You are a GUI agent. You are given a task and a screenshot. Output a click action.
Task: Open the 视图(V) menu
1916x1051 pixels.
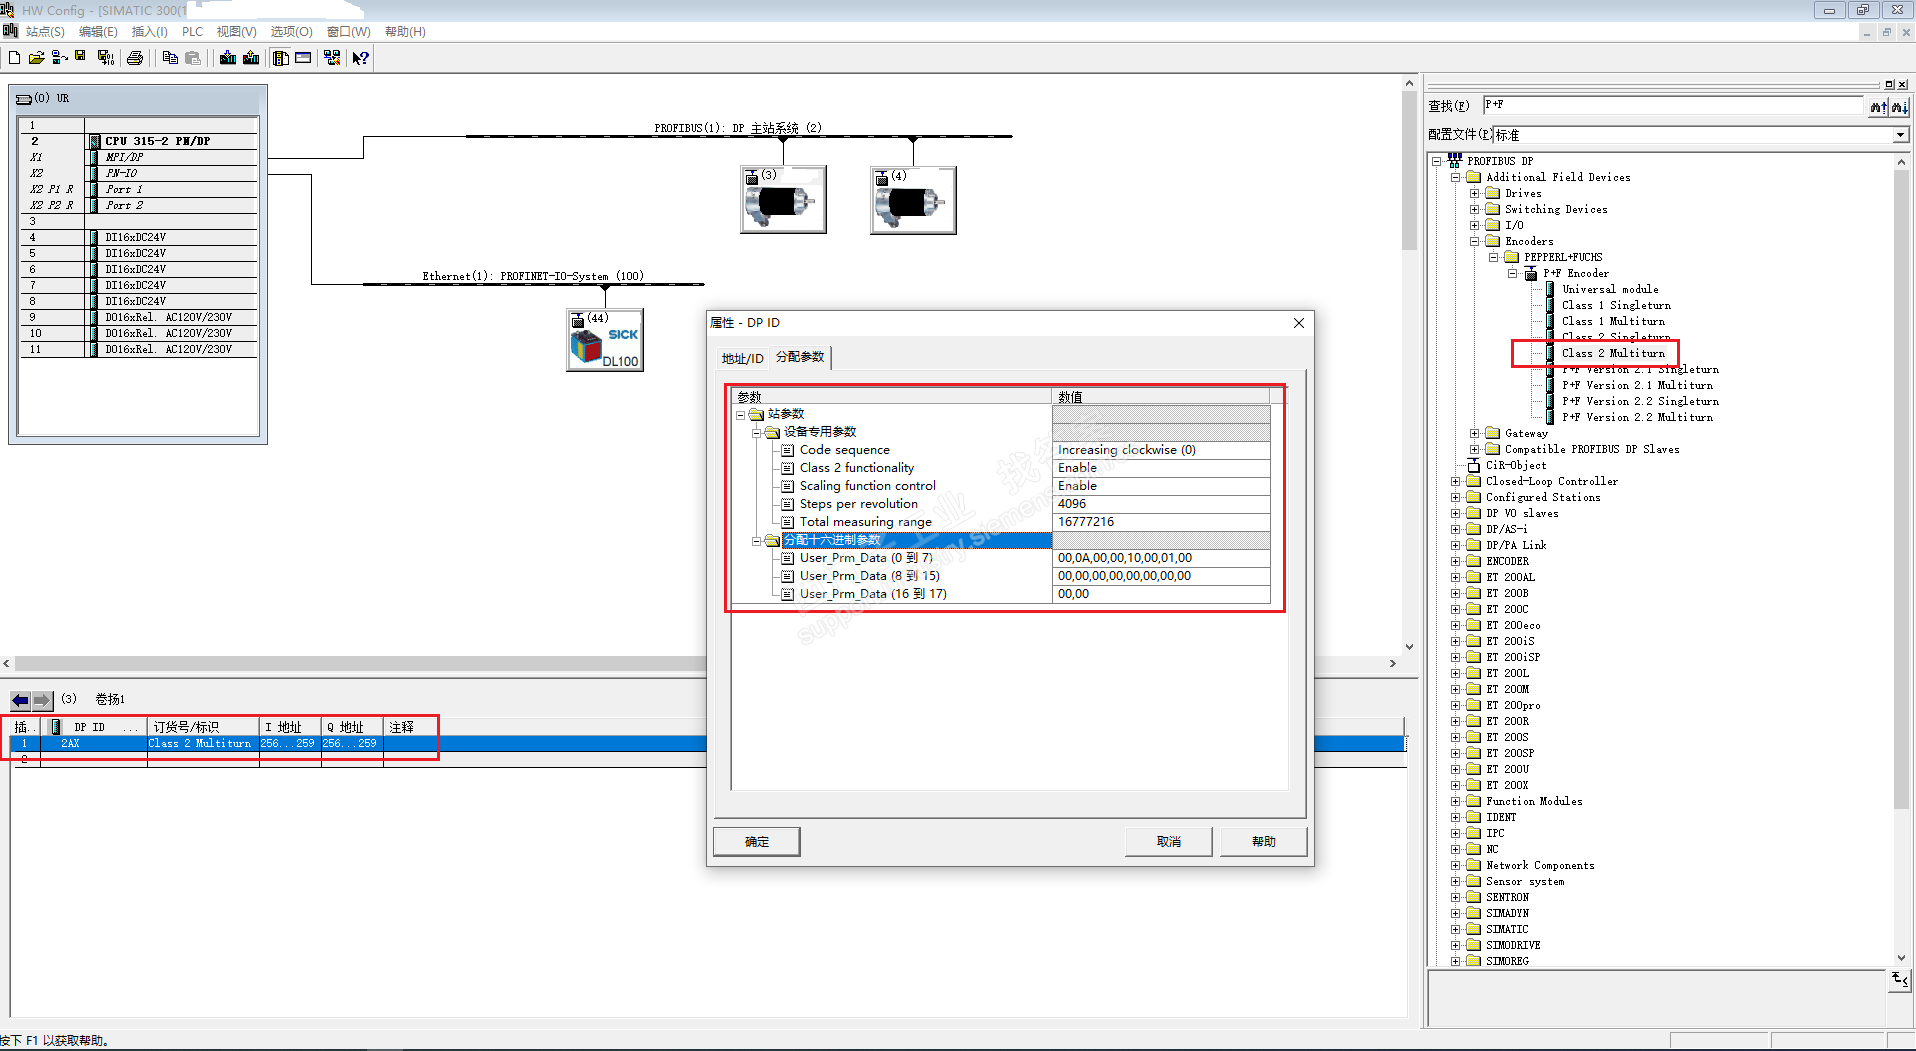[237, 32]
